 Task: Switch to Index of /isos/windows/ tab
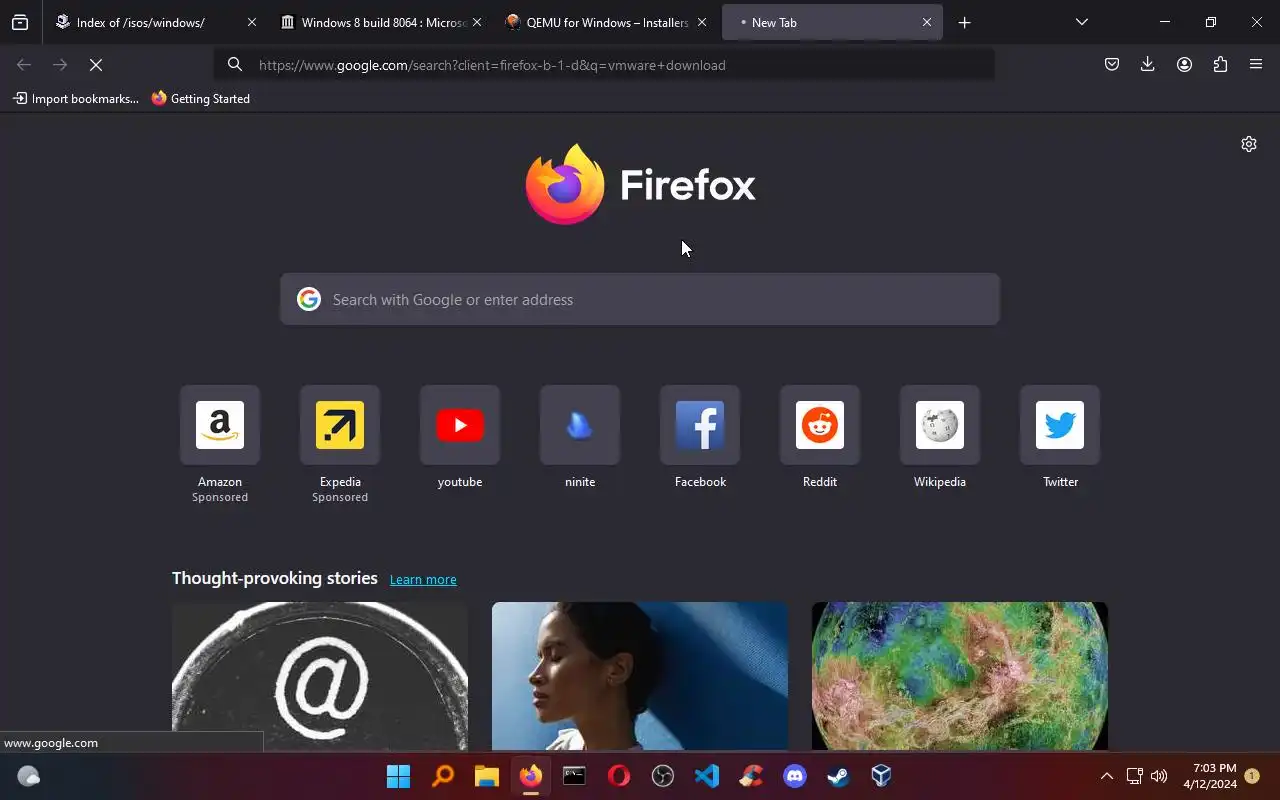155,22
